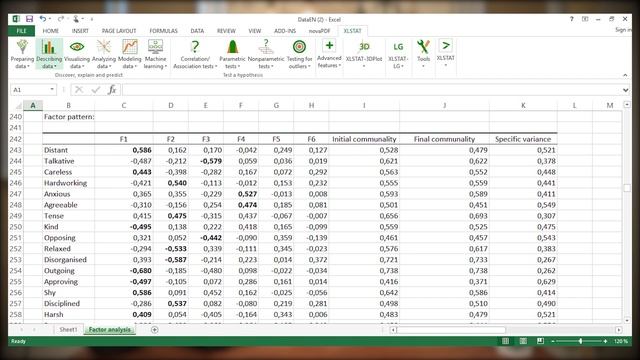
Task: Customize Quick Access Toolbar dropdown
Action: pyautogui.click(x=92, y=19)
